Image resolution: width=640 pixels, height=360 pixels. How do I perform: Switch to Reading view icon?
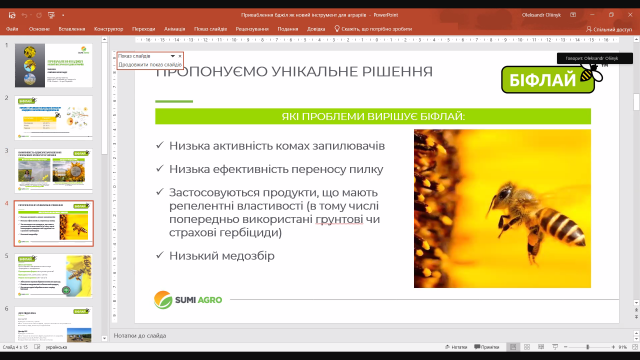(x=541, y=347)
